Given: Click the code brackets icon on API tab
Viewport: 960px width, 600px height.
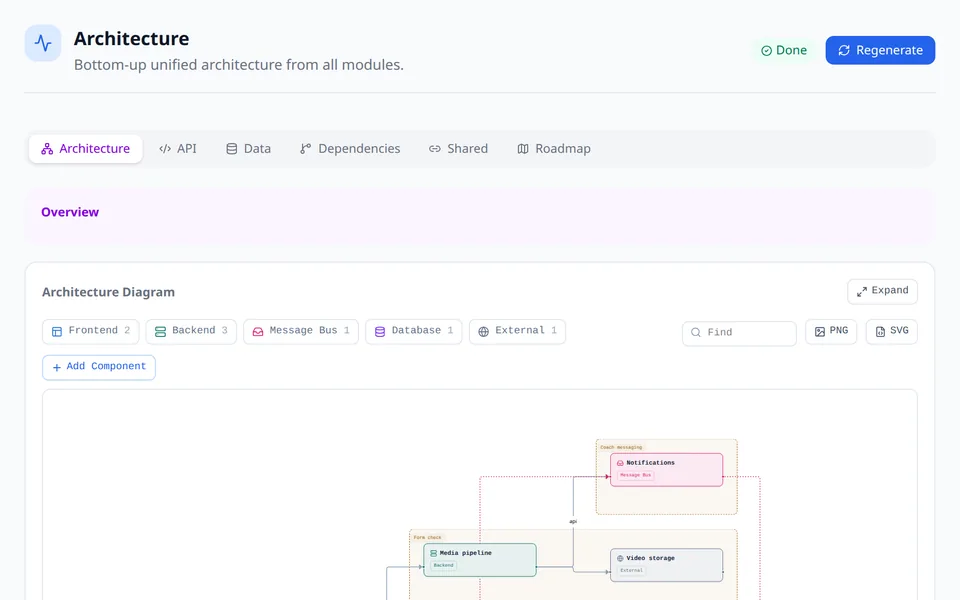Looking at the screenshot, I should pyautogui.click(x=165, y=149).
